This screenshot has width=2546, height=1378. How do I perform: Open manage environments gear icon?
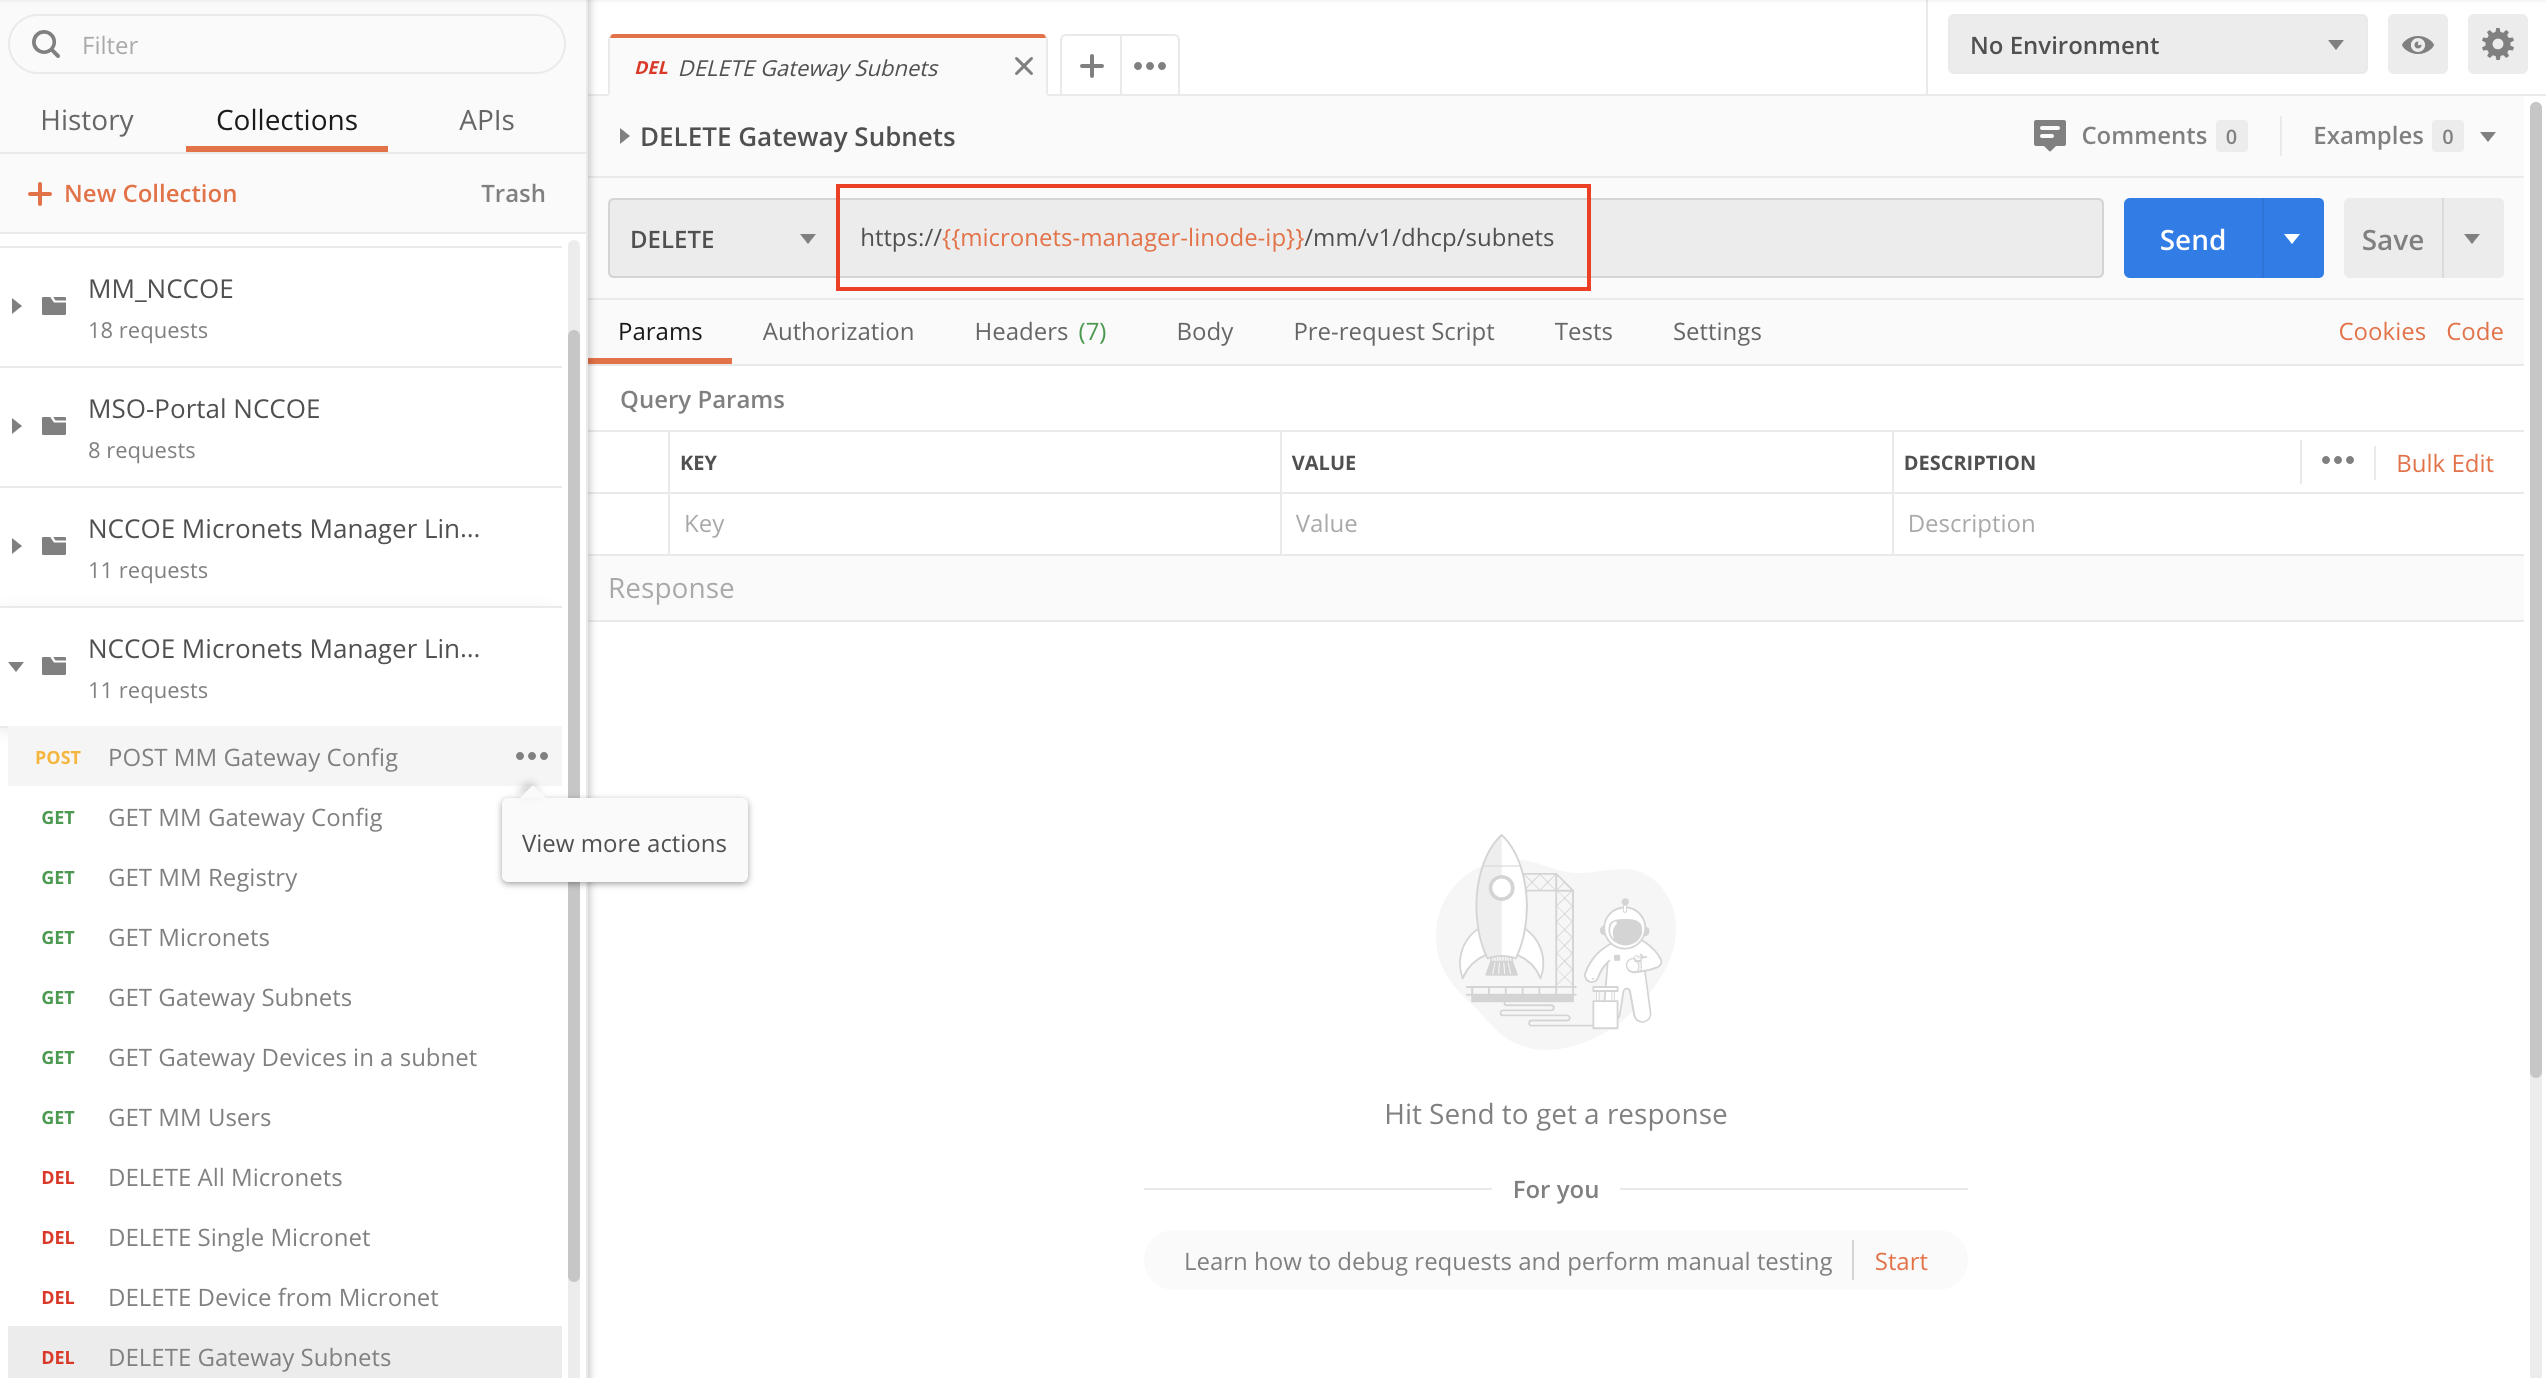coord(2497,45)
